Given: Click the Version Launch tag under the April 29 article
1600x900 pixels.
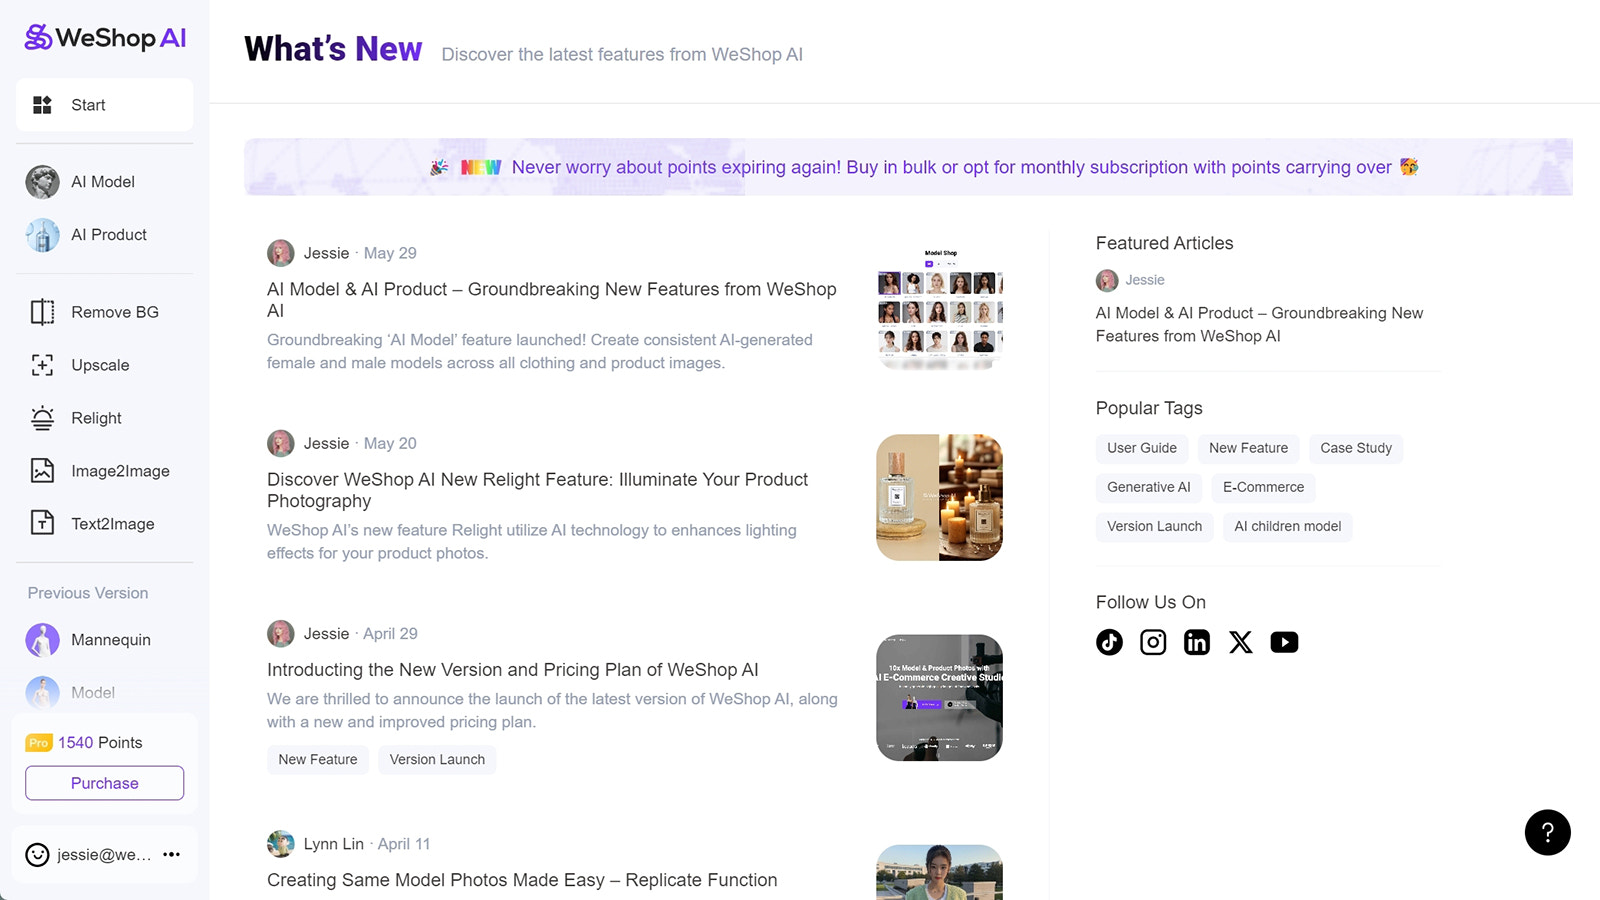Looking at the screenshot, I should click(437, 760).
